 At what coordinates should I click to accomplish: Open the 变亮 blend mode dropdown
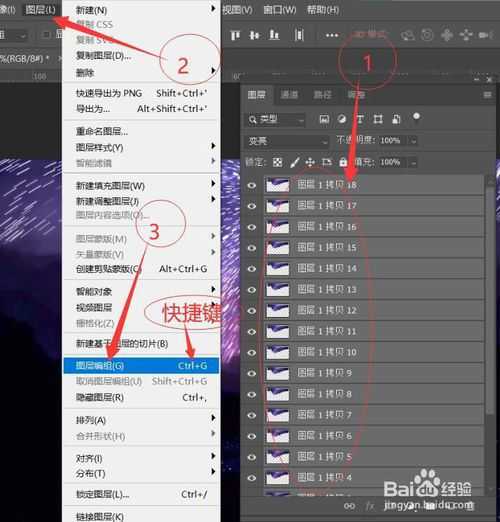pyautogui.click(x=287, y=141)
